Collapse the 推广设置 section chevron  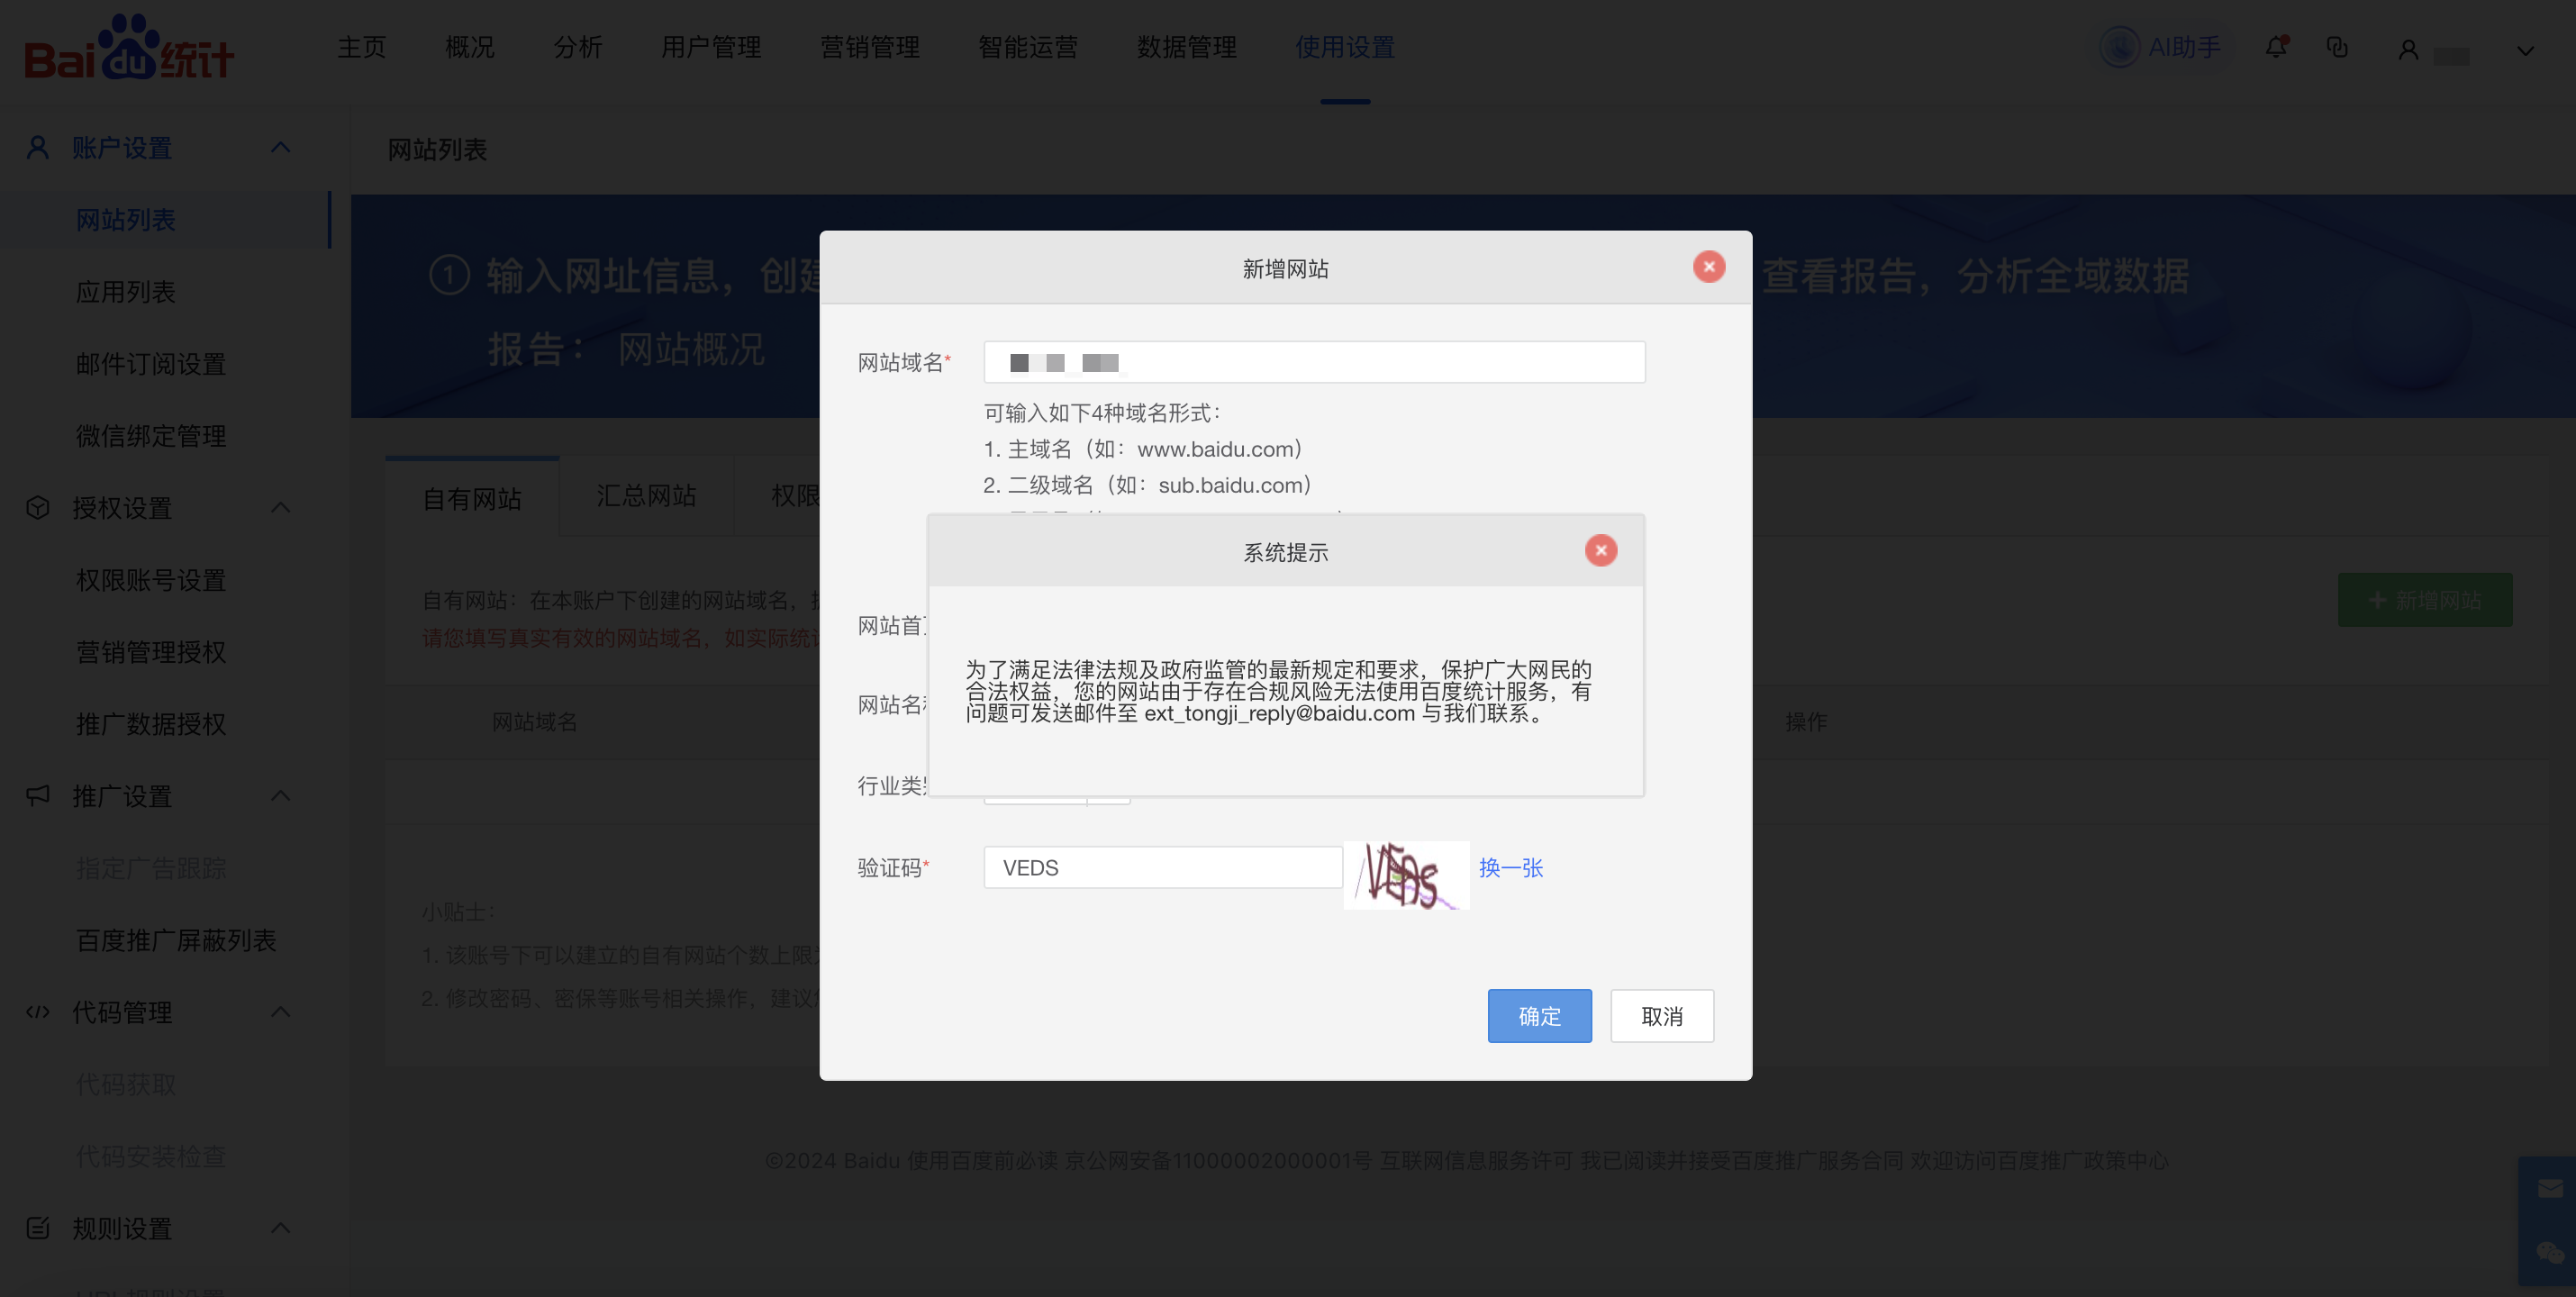[x=281, y=795]
